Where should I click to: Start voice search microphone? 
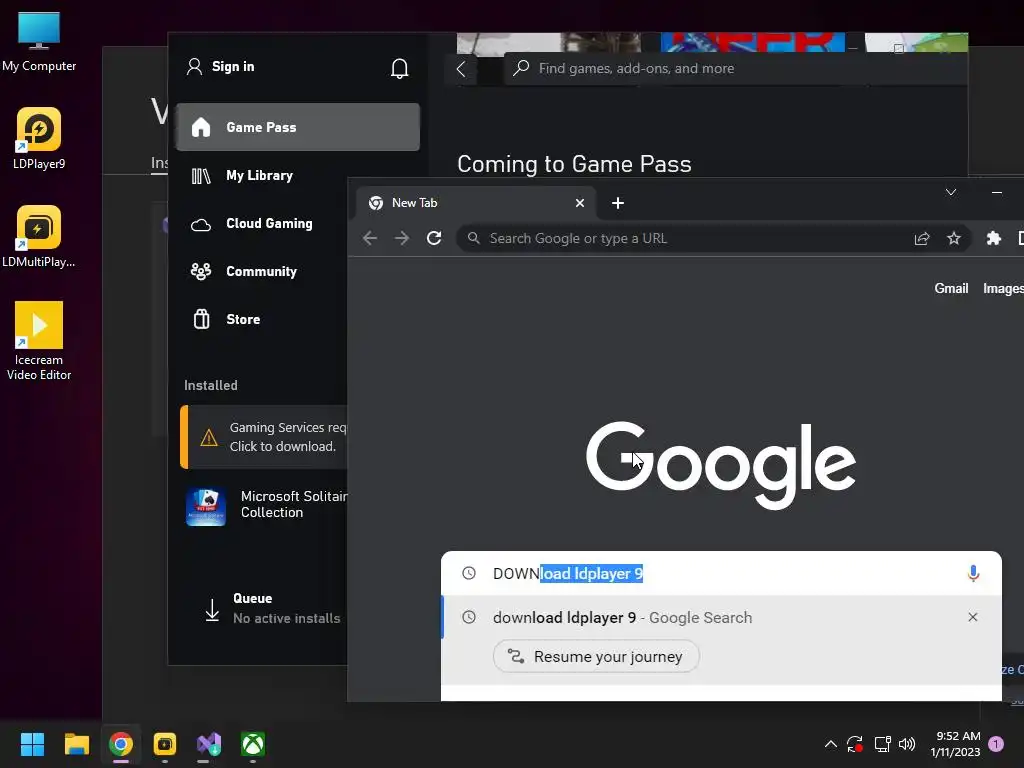972,573
